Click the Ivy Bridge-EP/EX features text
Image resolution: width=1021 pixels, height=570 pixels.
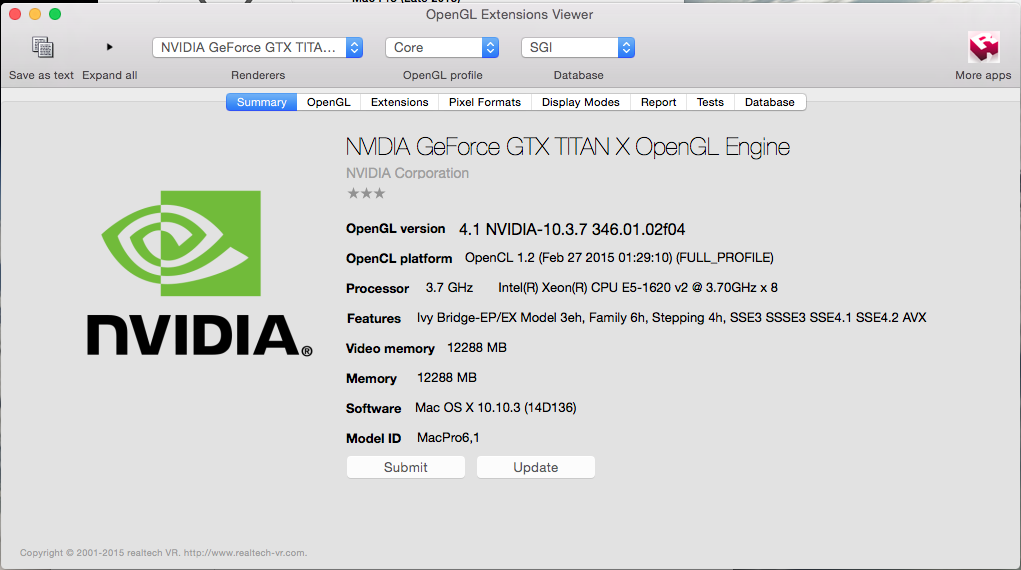[x=671, y=318]
